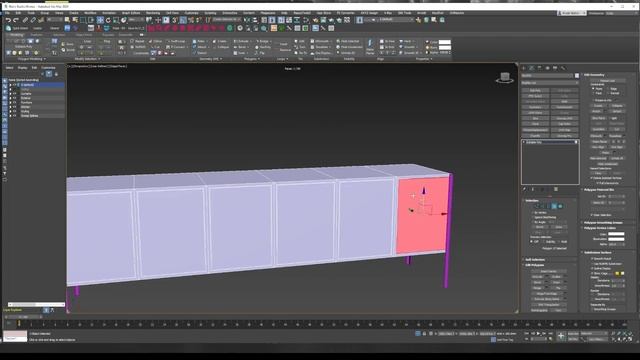This screenshot has height=360, width=640.
Task: Switch to the Freeform ribbon tab
Action: pos(37,35)
